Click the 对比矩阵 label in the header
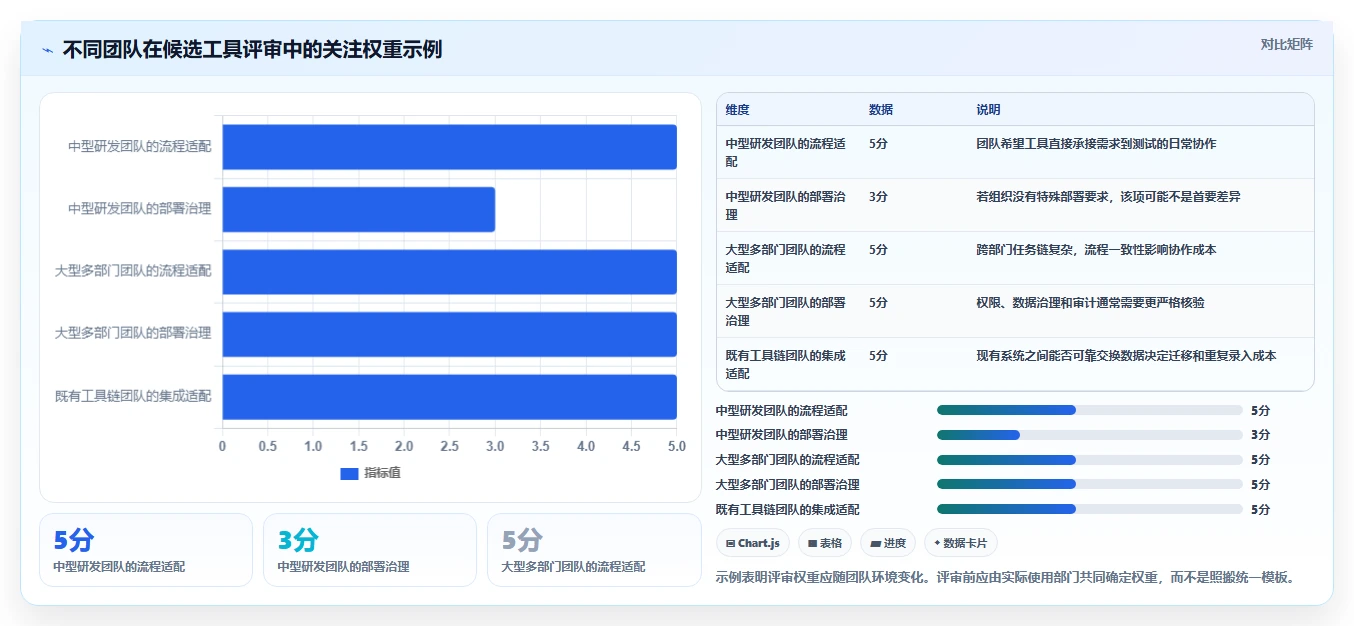1354x626 pixels. click(1287, 44)
